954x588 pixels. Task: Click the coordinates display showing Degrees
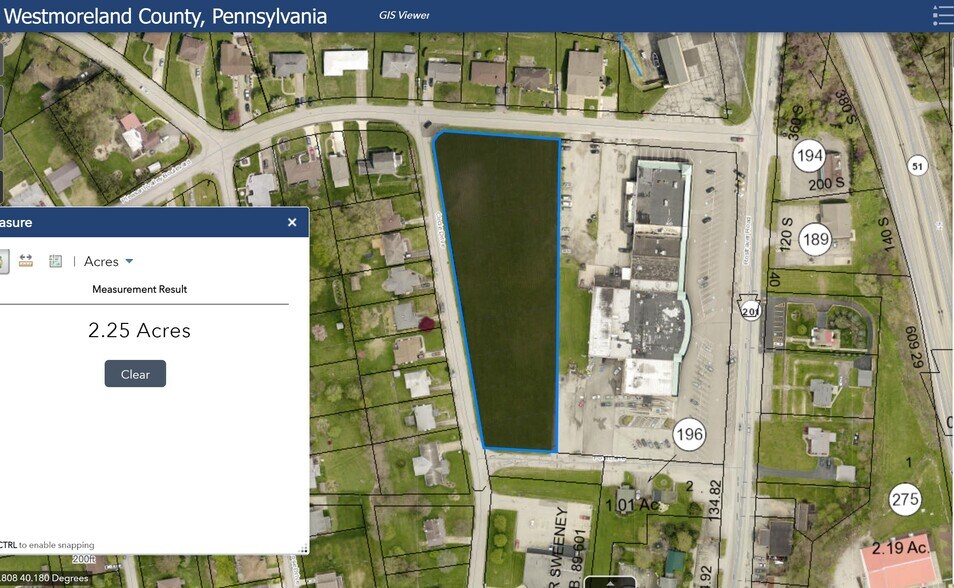(x=45, y=577)
